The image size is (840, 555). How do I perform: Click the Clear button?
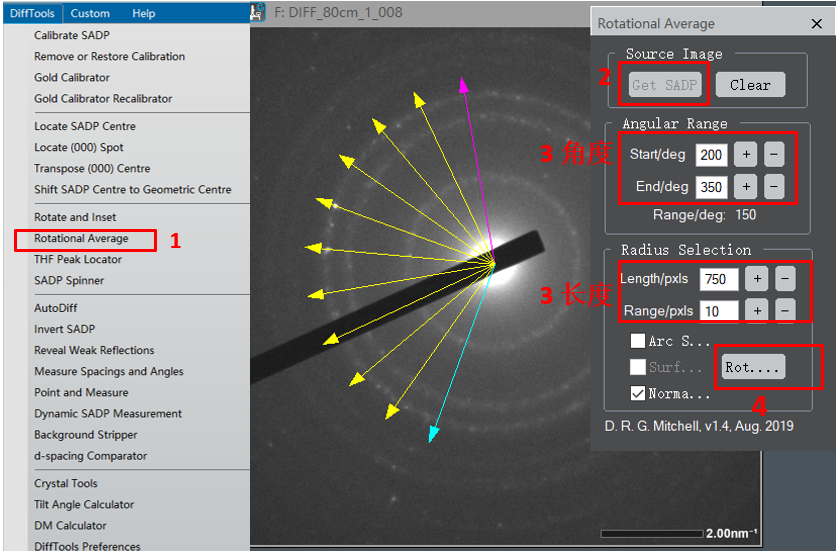[750, 85]
